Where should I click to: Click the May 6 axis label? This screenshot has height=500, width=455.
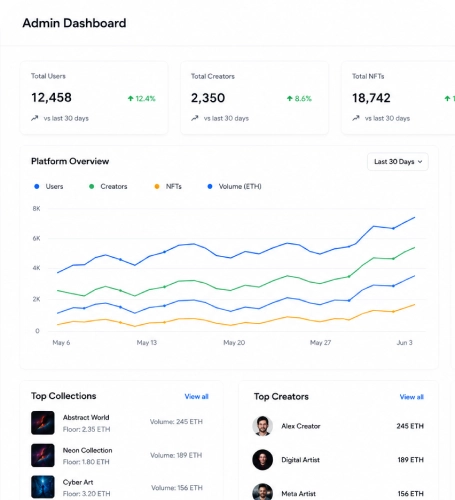click(61, 343)
